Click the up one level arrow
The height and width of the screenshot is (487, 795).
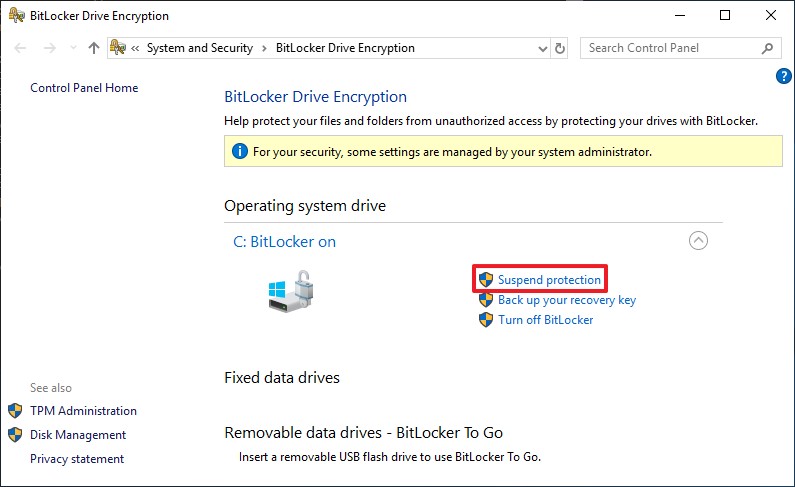click(x=94, y=48)
